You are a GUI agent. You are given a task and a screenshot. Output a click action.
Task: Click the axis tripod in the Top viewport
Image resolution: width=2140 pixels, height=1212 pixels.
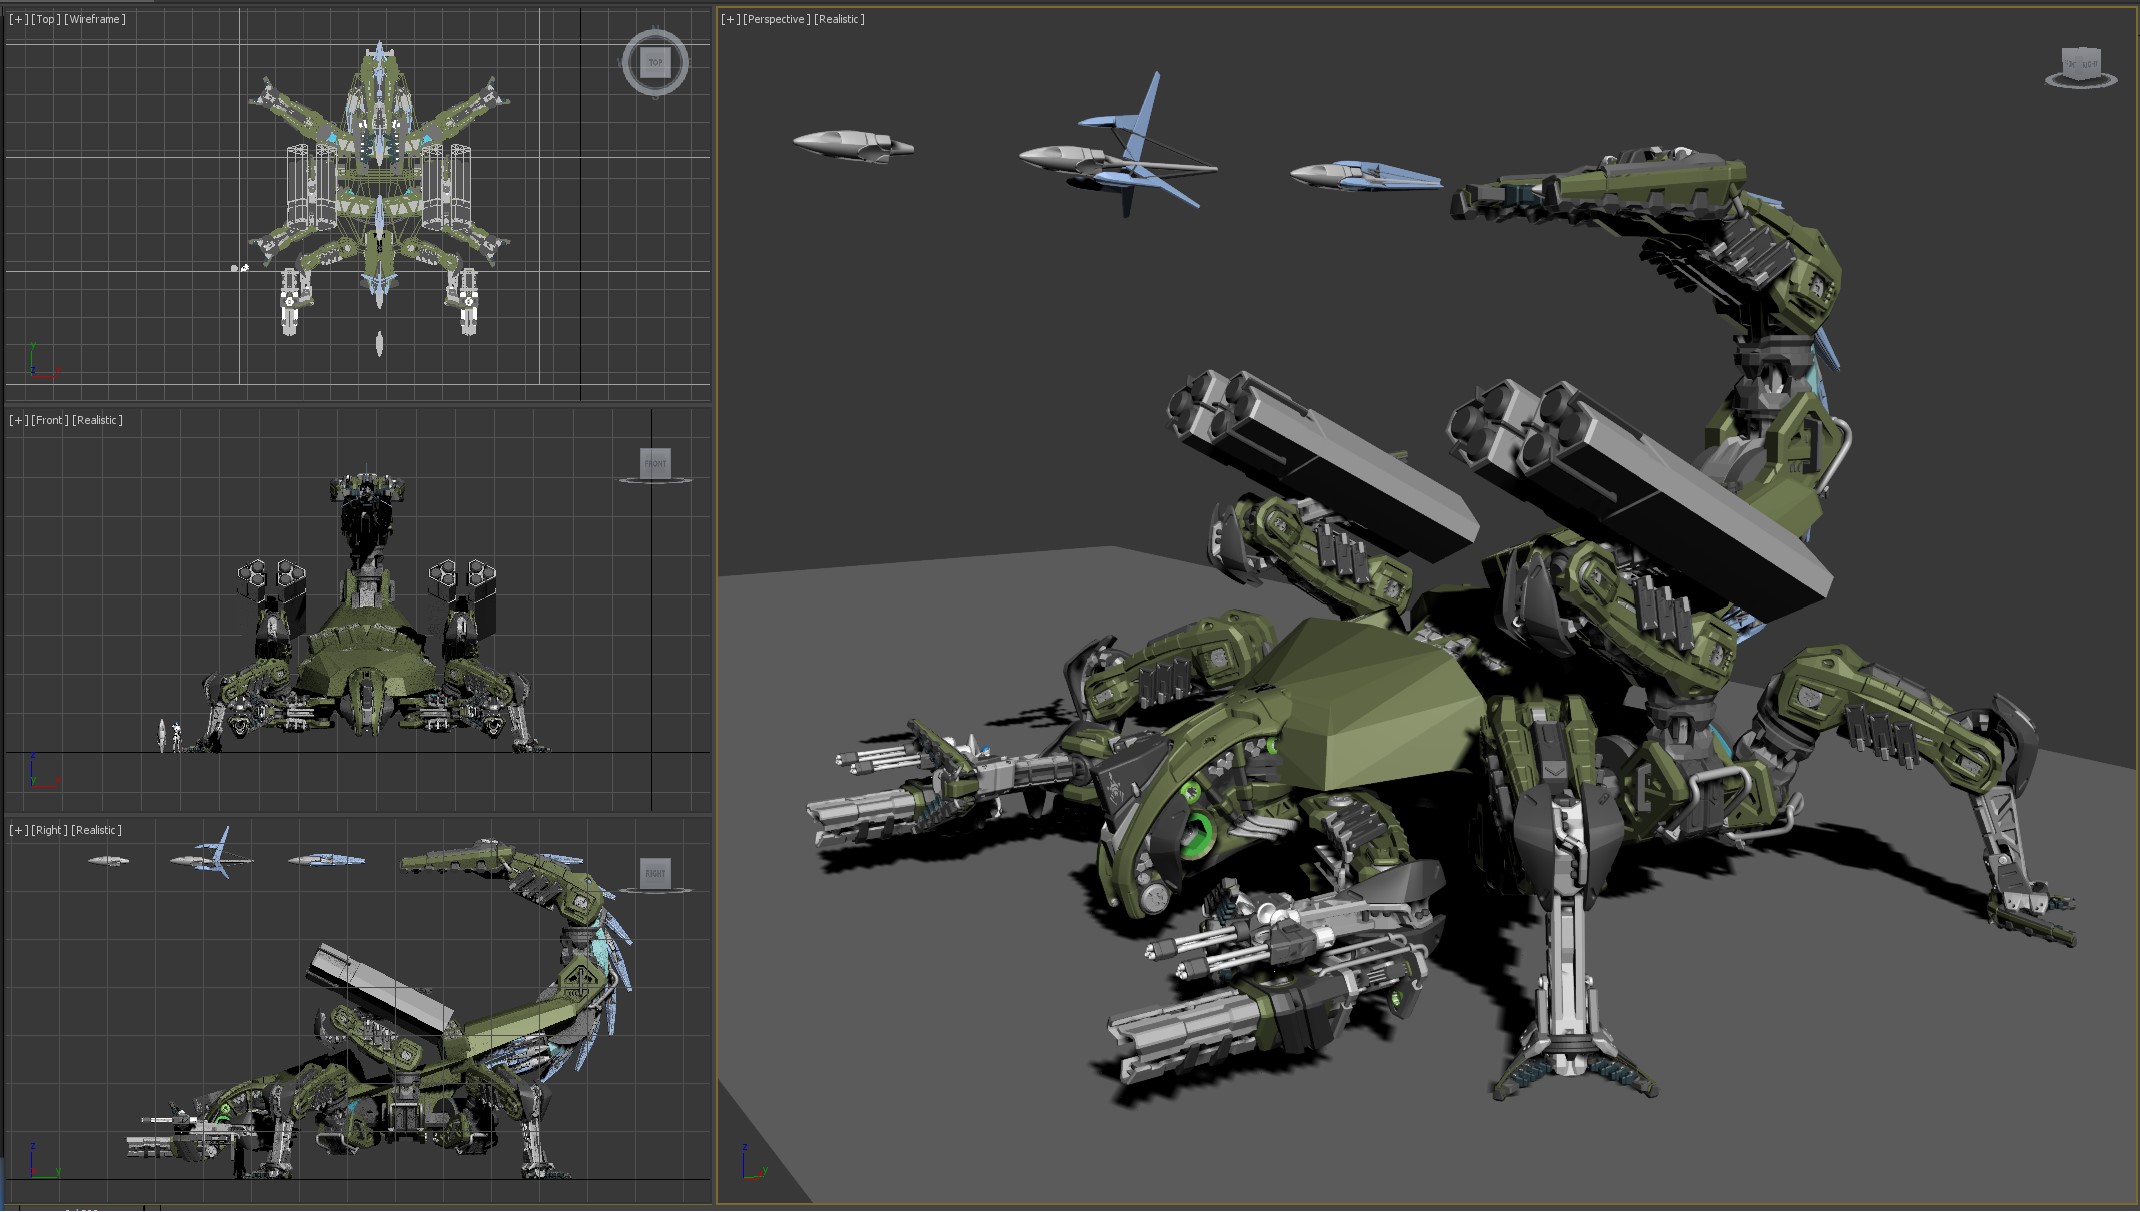click(38, 363)
